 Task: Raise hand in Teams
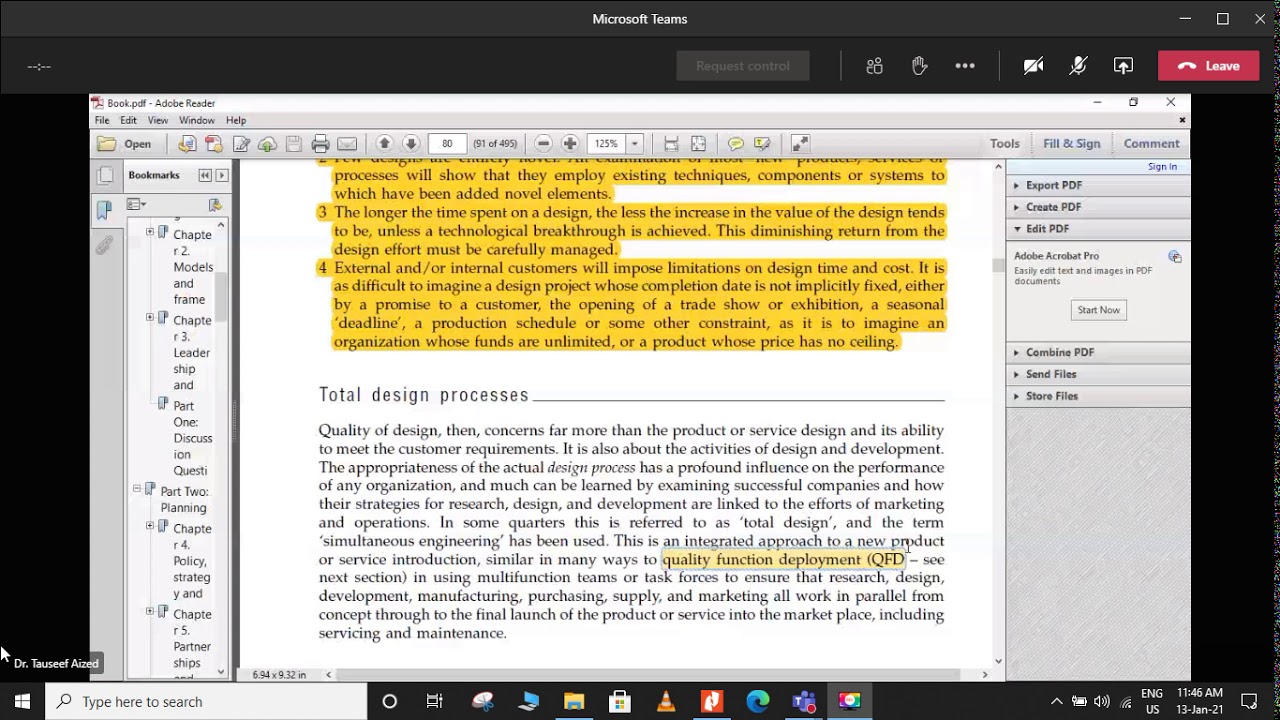pos(919,66)
